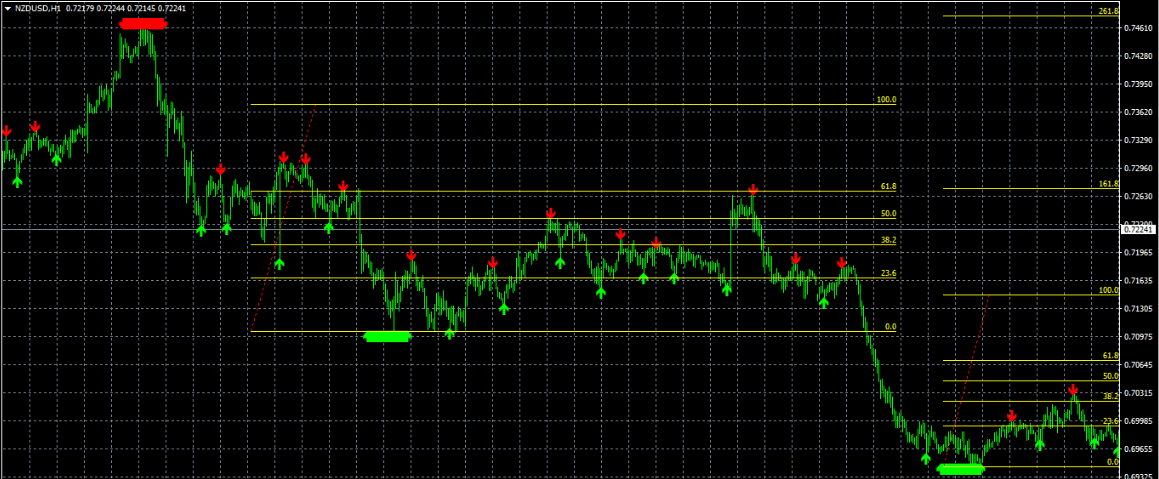Select the green support bar at bottom right
The width and height of the screenshot is (1159, 479).
tap(961, 468)
